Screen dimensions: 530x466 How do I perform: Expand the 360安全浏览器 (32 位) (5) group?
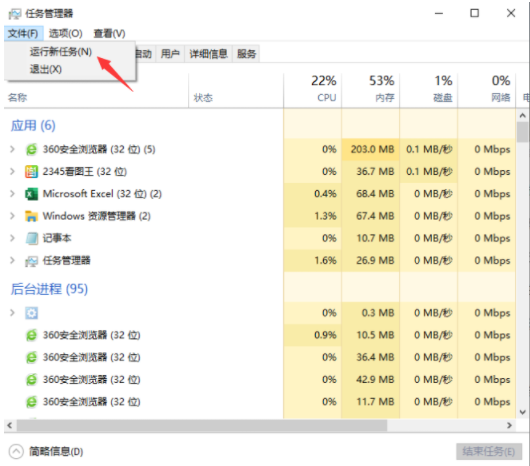point(13,149)
